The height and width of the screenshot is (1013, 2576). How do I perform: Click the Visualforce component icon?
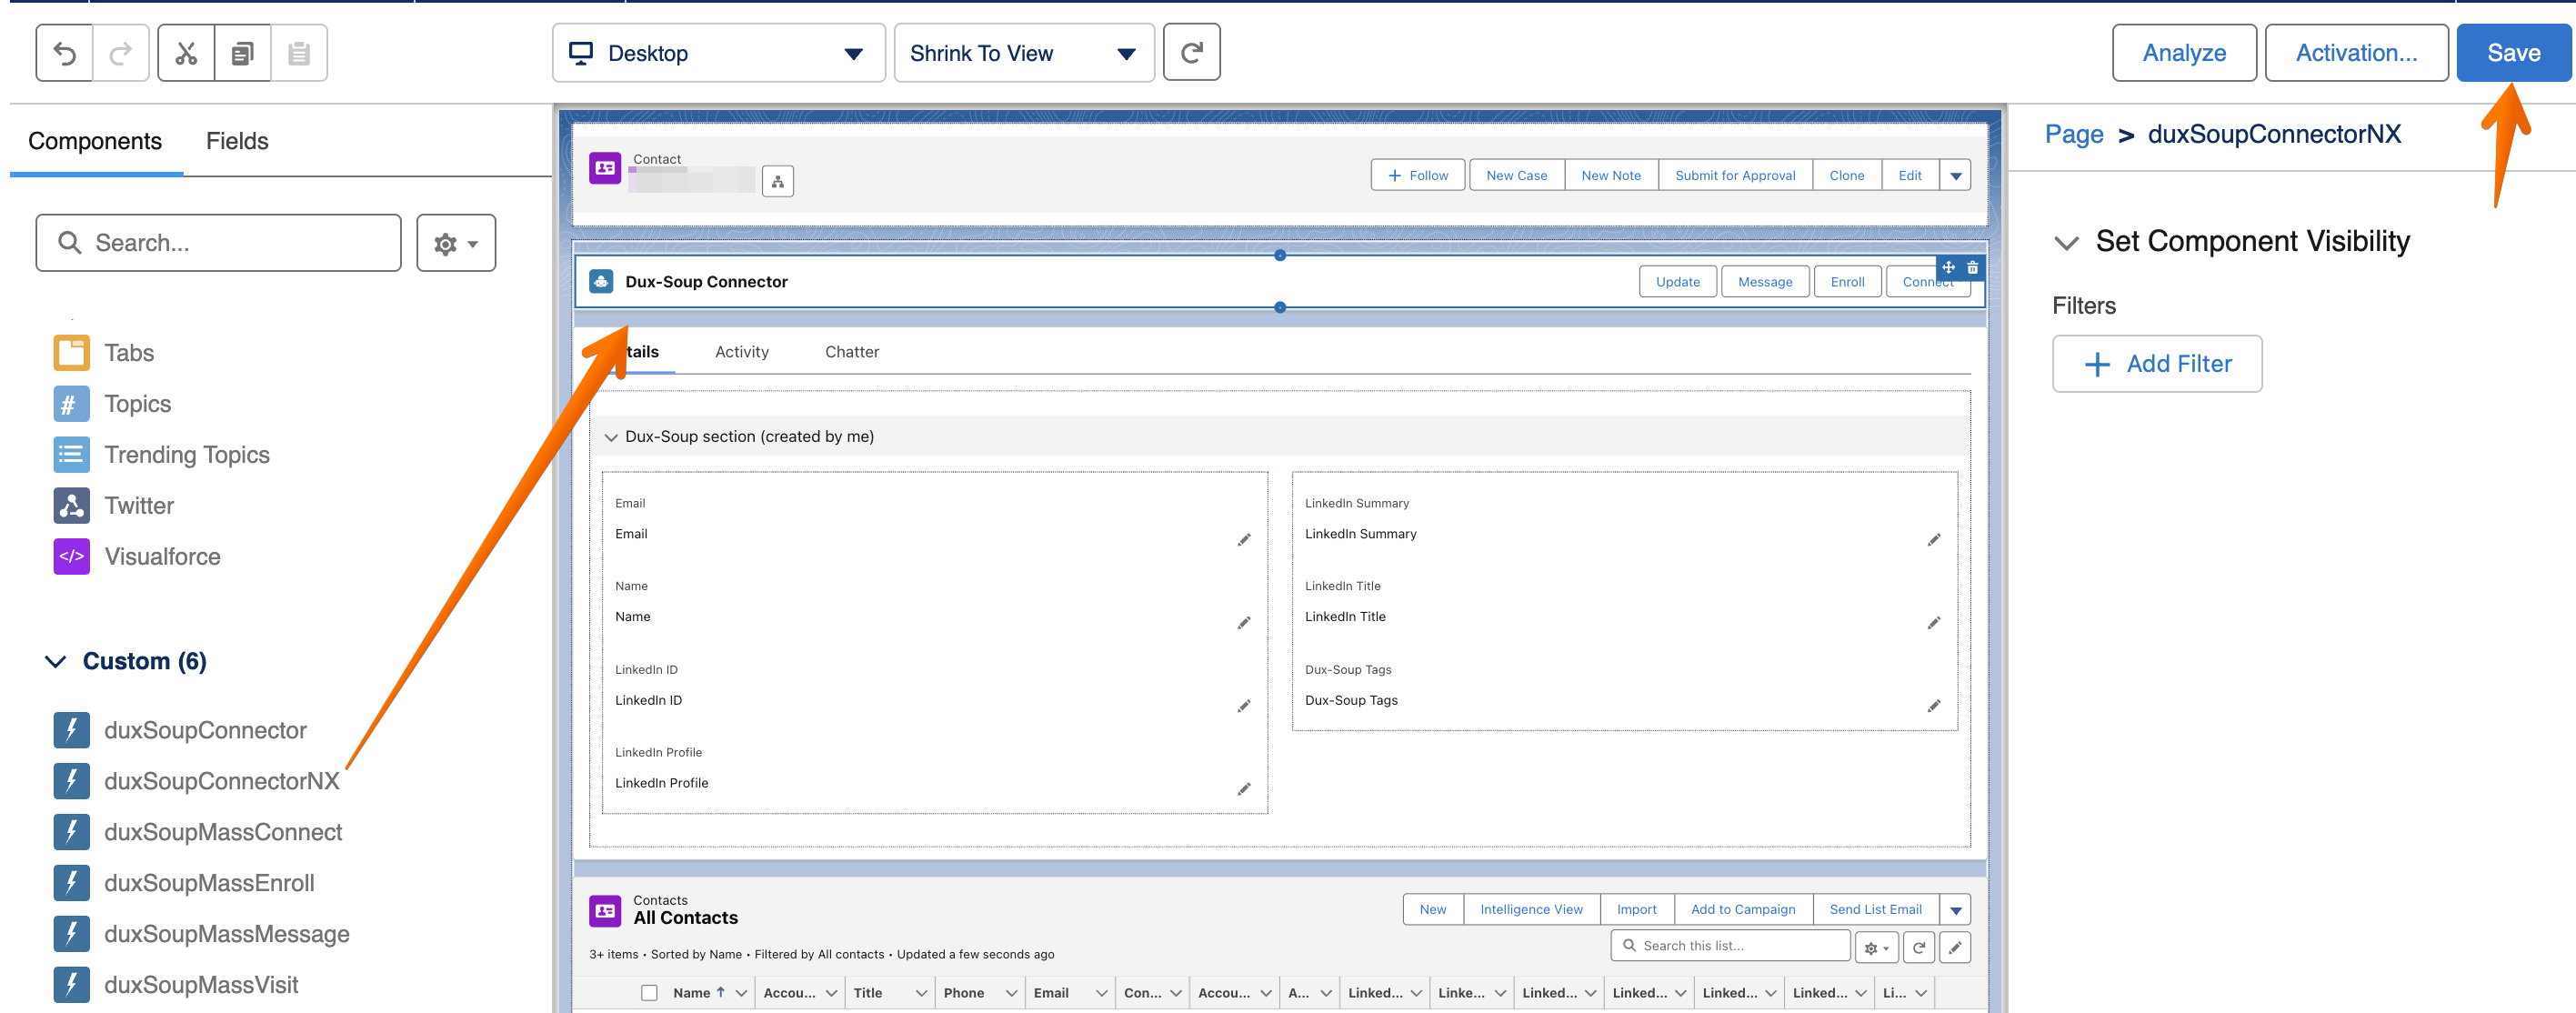coord(71,557)
